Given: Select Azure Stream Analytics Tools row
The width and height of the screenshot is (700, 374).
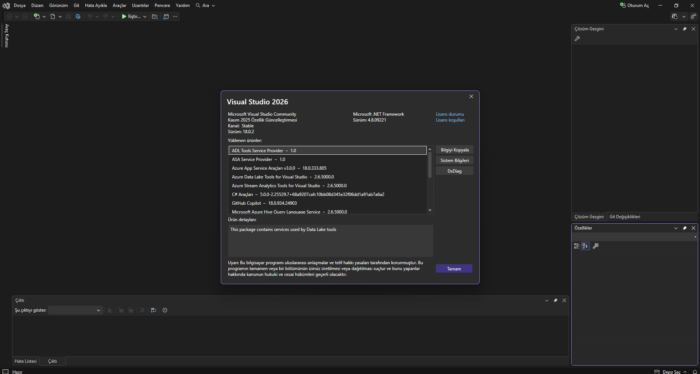Looking at the screenshot, I should click(328, 186).
